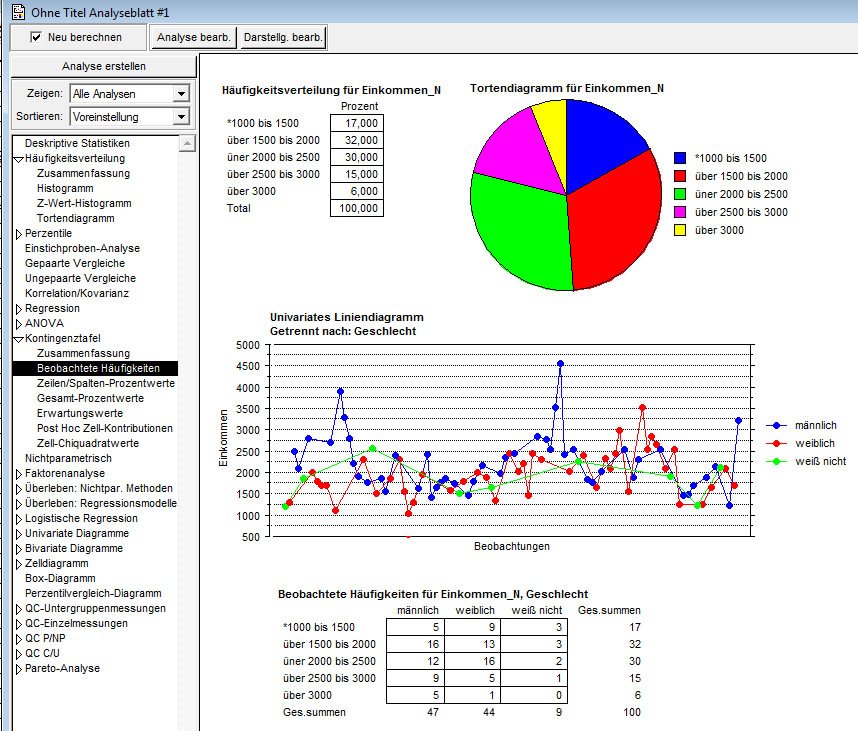Click red legend swatch for über 1500 bis 2000
This screenshot has width=858, height=731.
[680, 176]
